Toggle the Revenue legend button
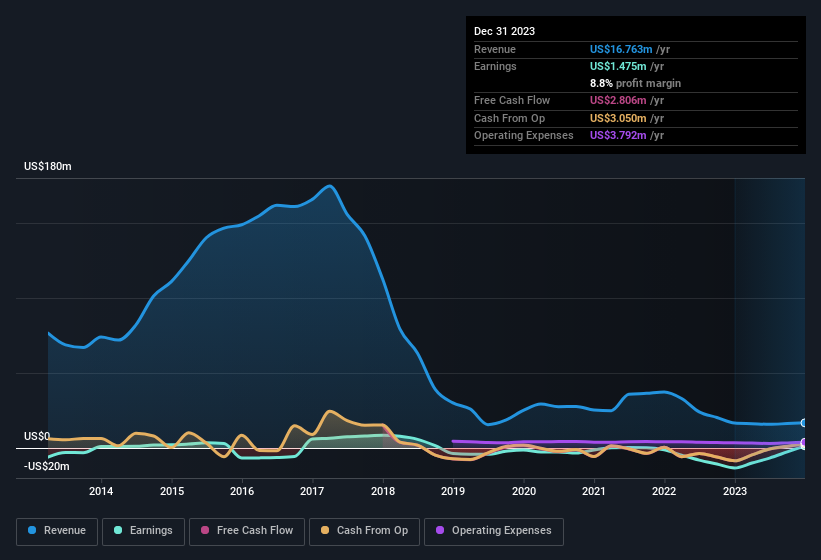821x560 pixels. (57, 531)
